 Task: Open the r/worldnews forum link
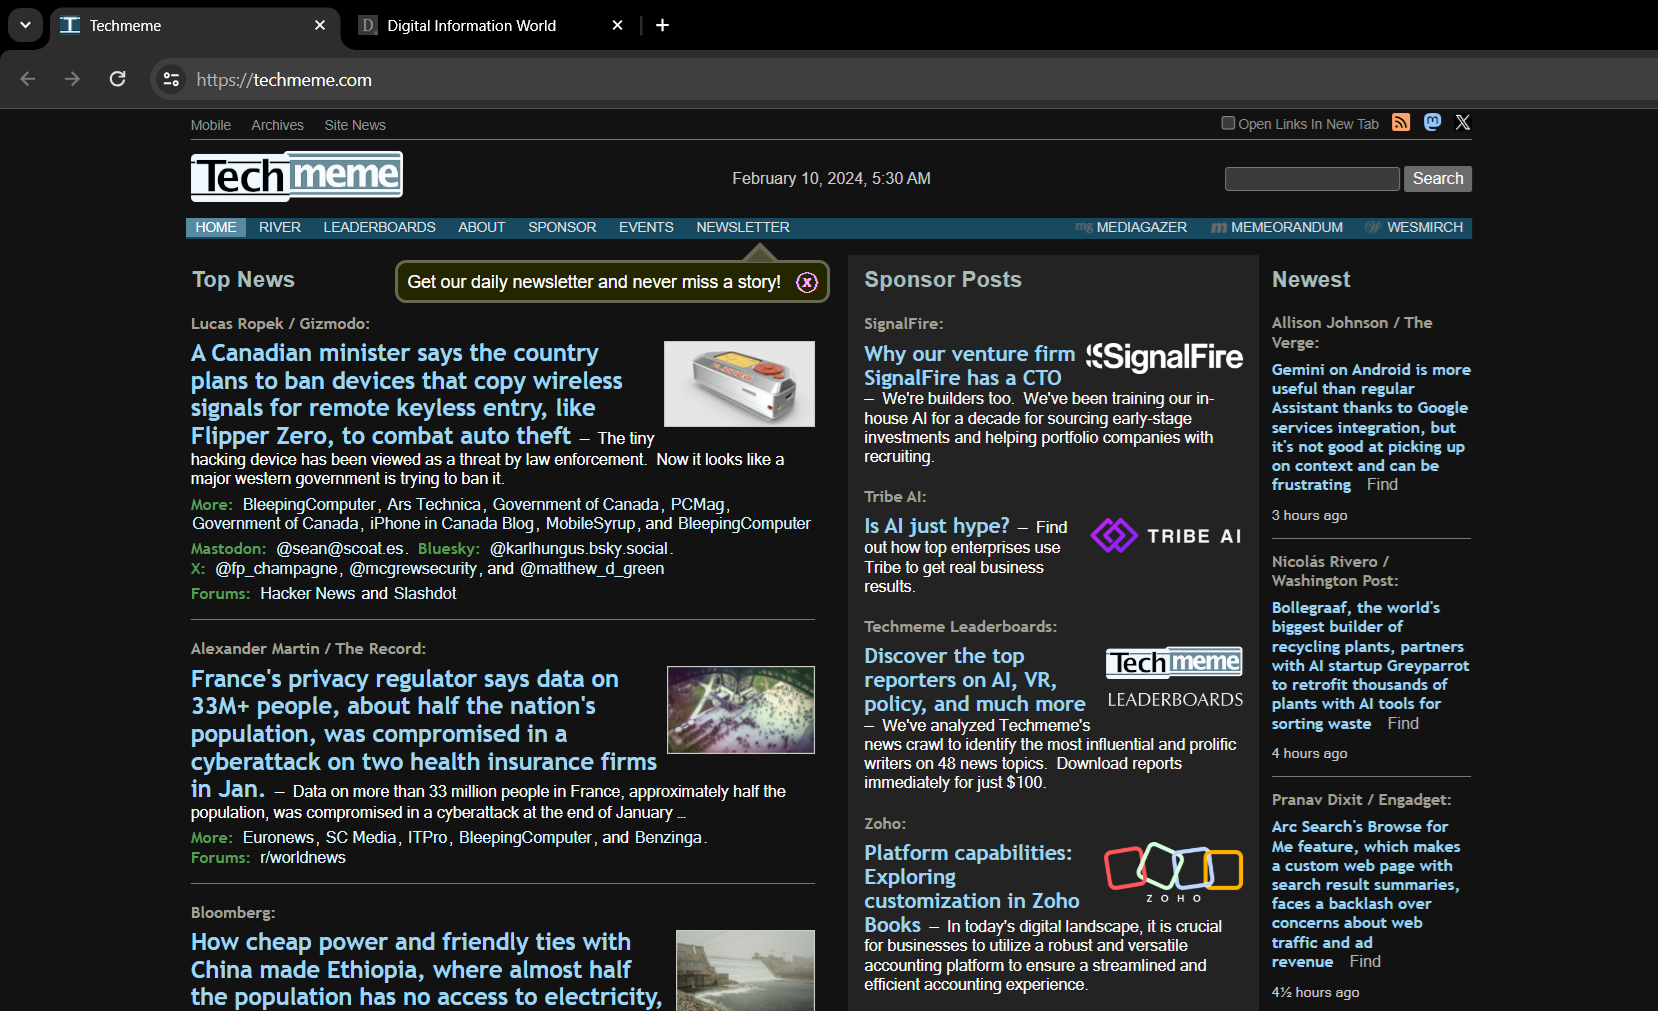(x=303, y=858)
